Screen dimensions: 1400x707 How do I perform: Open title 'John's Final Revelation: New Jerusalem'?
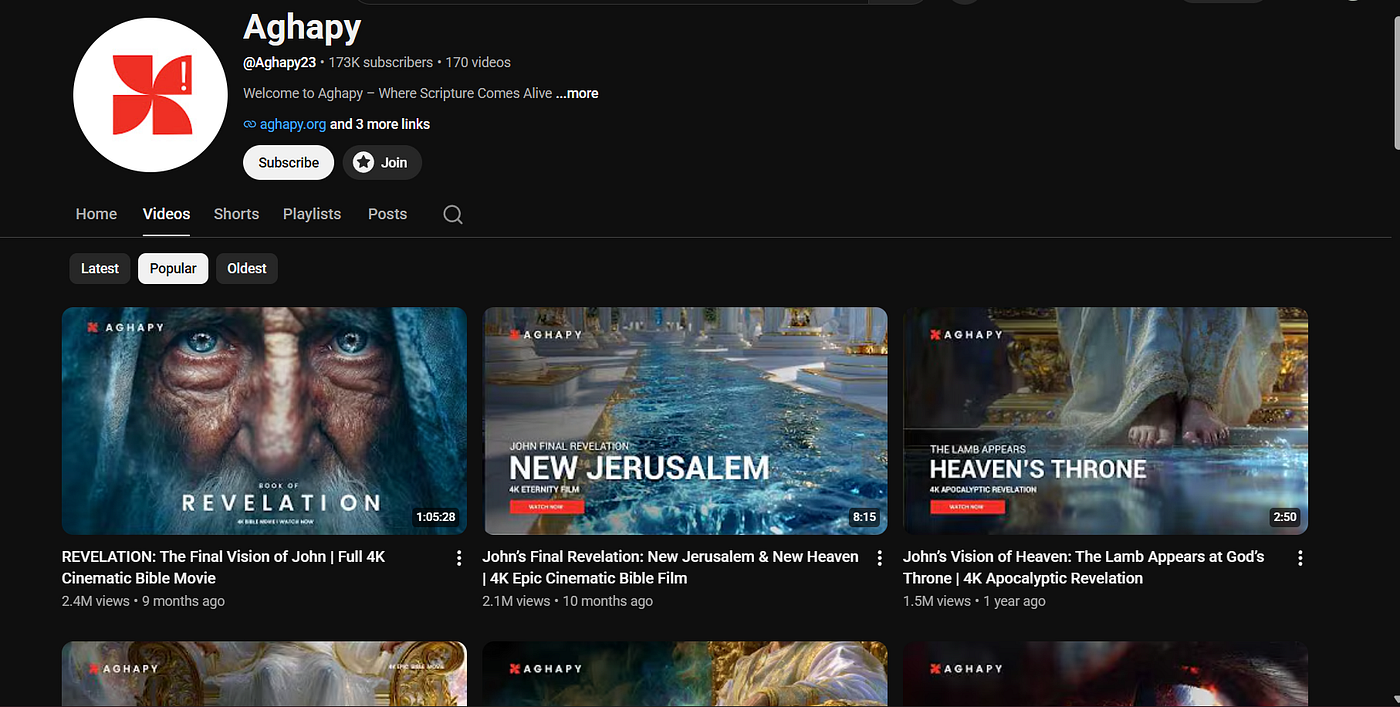point(670,567)
